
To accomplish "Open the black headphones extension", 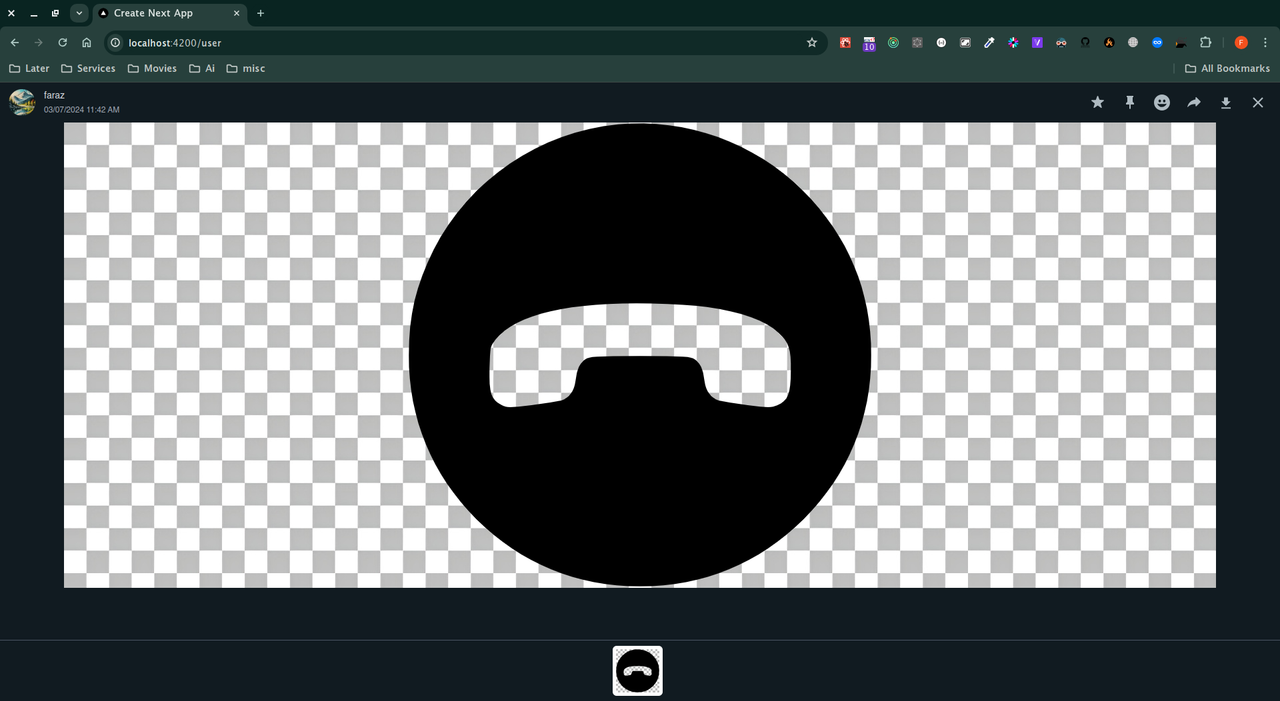I will pyautogui.click(x=1085, y=43).
